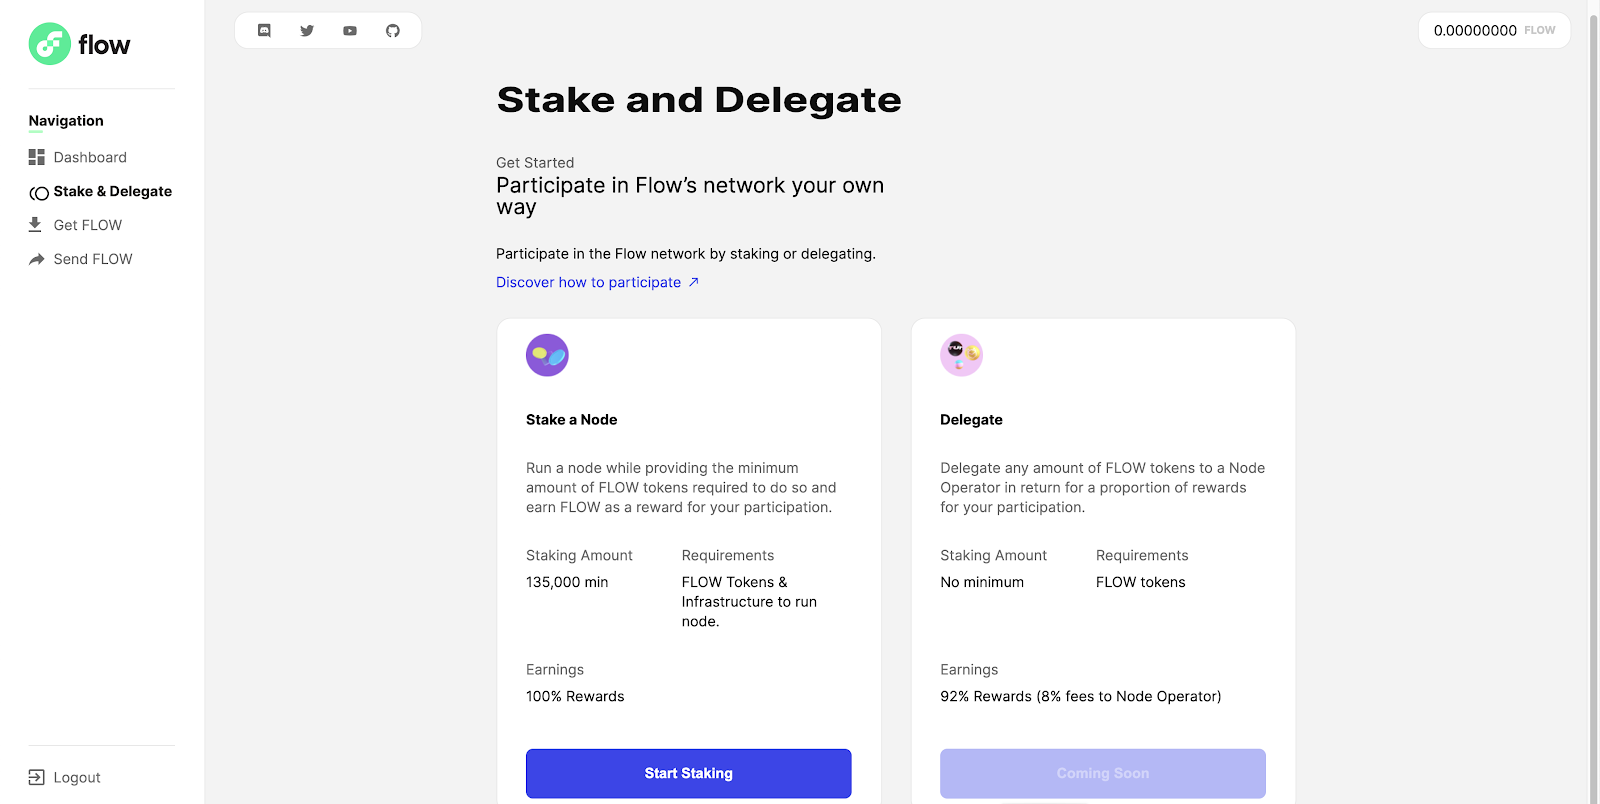Screen dimensions: 1600x804
Task: Click the purple Stake a Node icon
Action: [547, 355]
